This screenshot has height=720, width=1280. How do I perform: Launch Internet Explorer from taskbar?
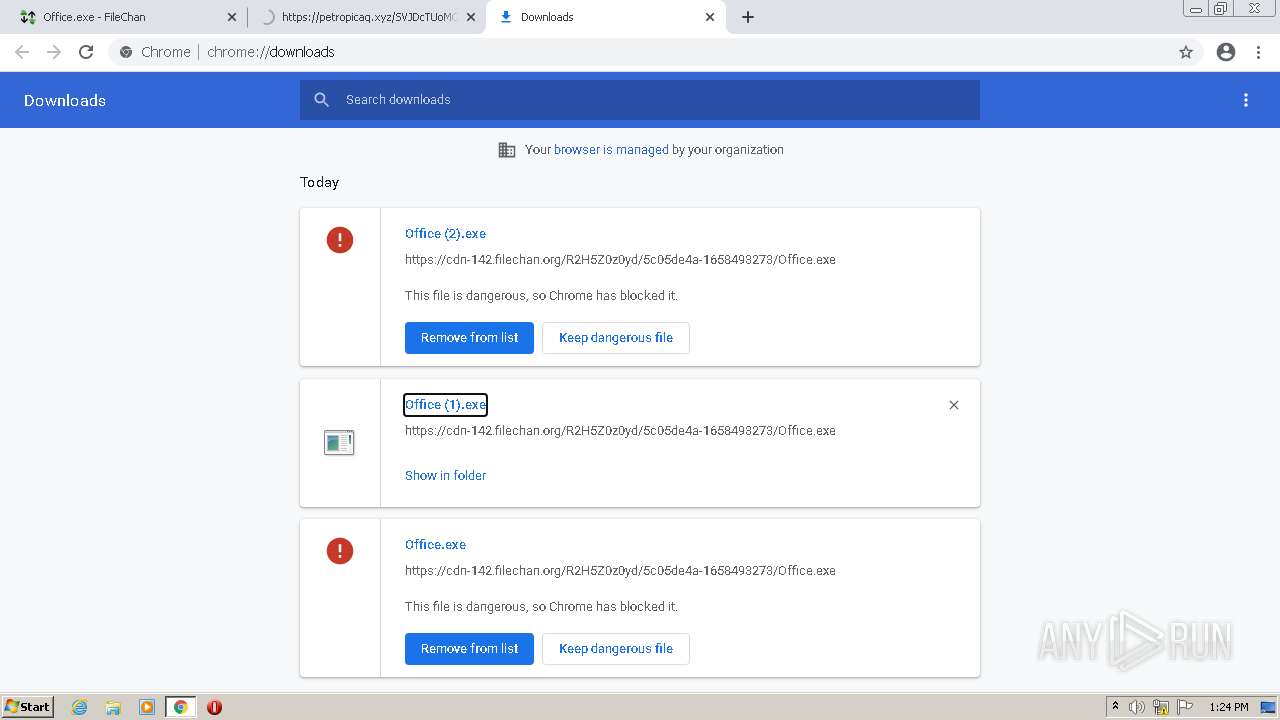[x=80, y=707]
